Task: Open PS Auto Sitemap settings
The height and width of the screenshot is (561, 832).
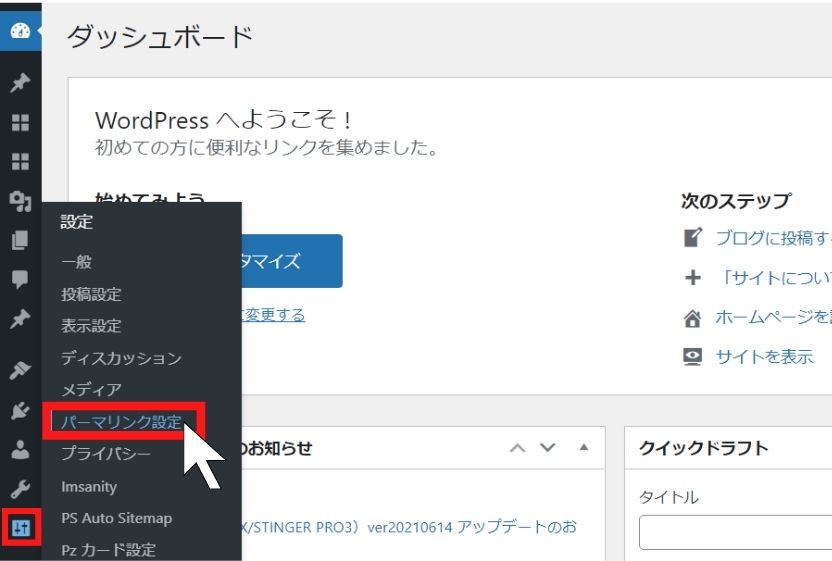Action: point(117,518)
